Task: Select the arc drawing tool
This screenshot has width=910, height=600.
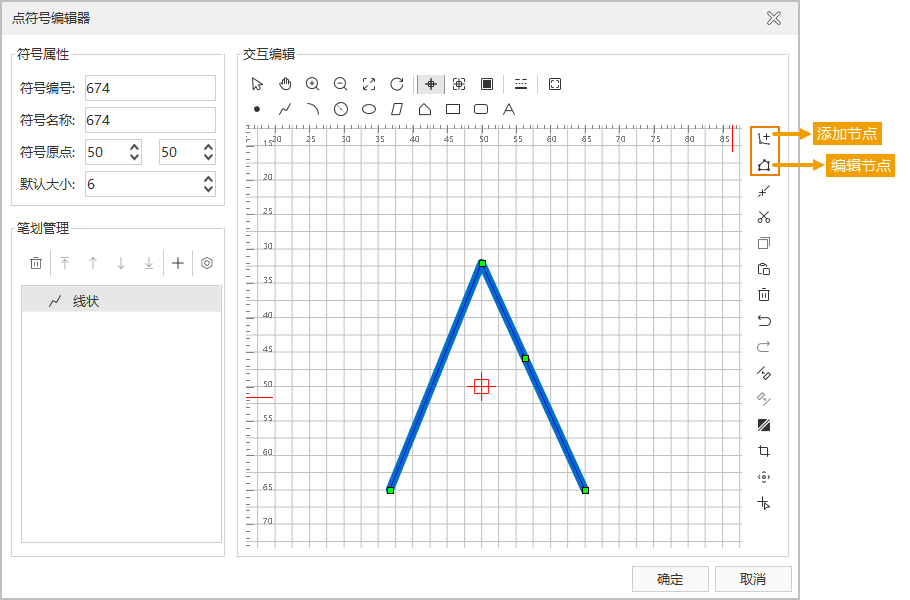Action: click(x=313, y=109)
